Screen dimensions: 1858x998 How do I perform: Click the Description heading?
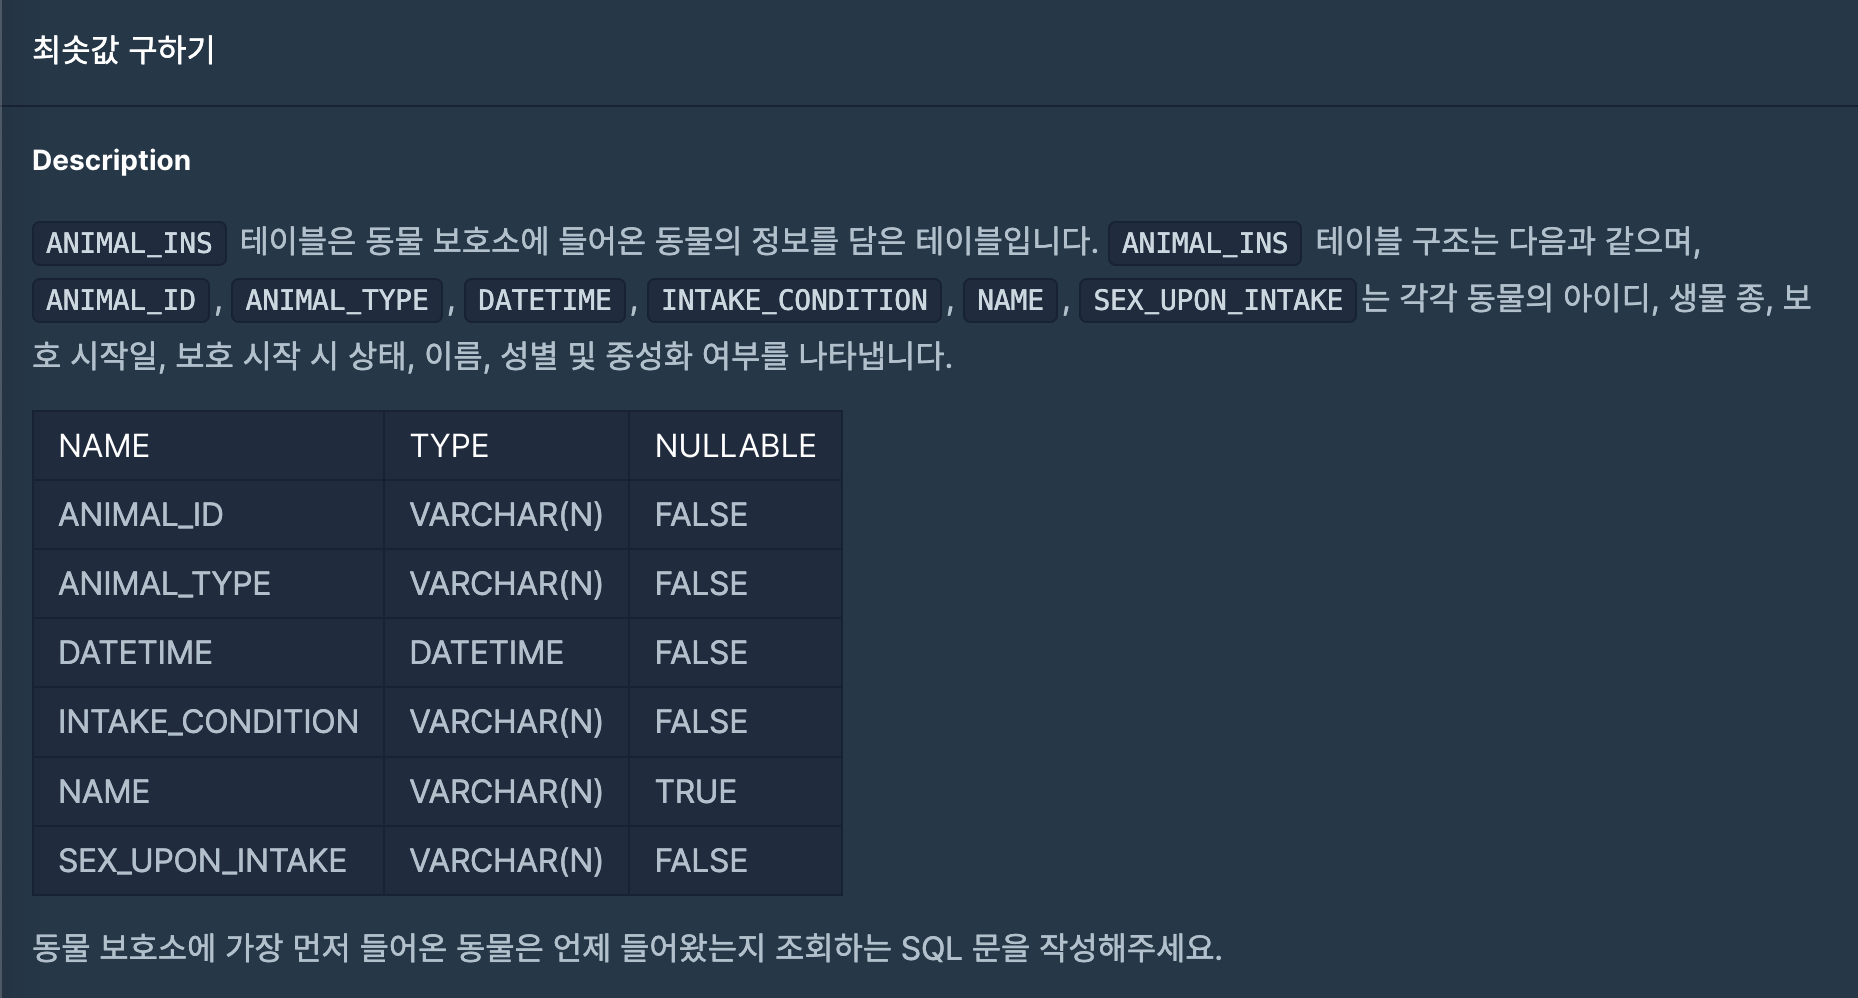coord(111,160)
